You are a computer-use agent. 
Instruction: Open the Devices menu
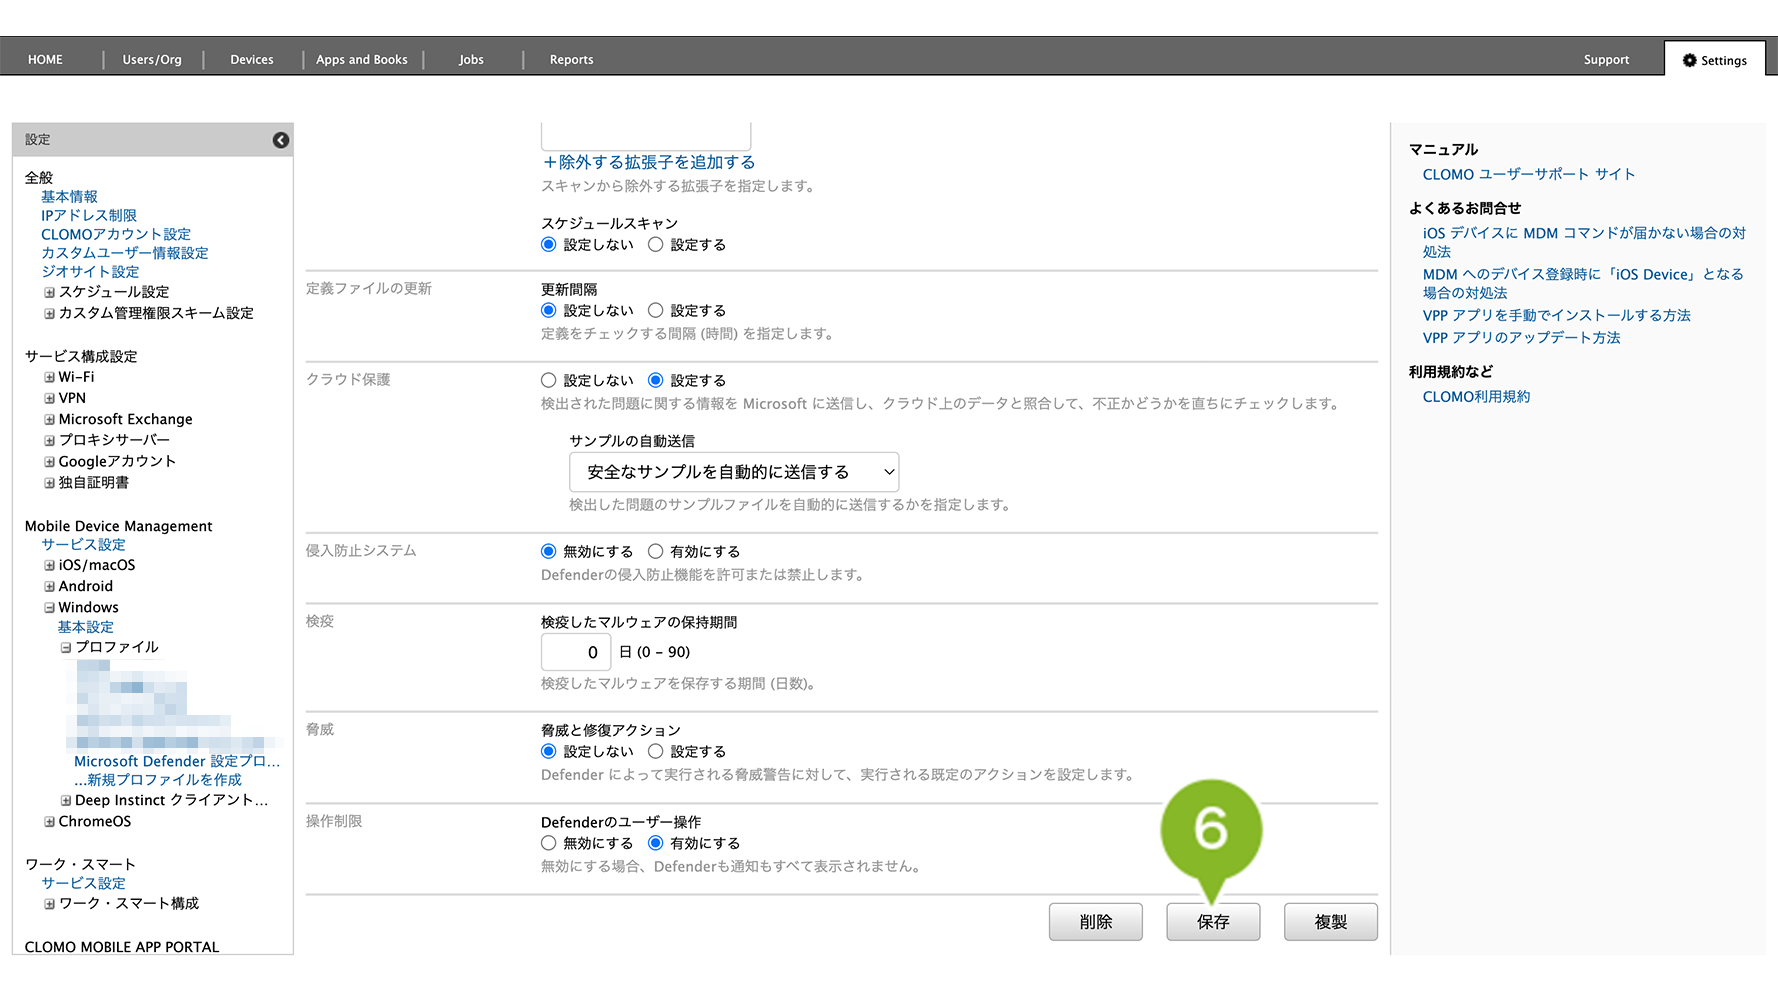pyautogui.click(x=252, y=60)
